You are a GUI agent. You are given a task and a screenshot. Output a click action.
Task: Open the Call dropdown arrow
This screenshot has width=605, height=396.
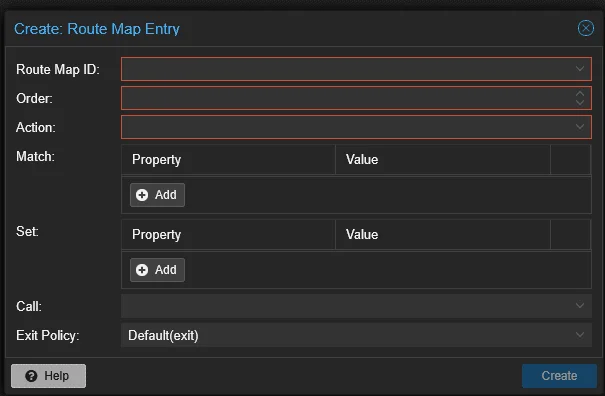pos(580,306)
